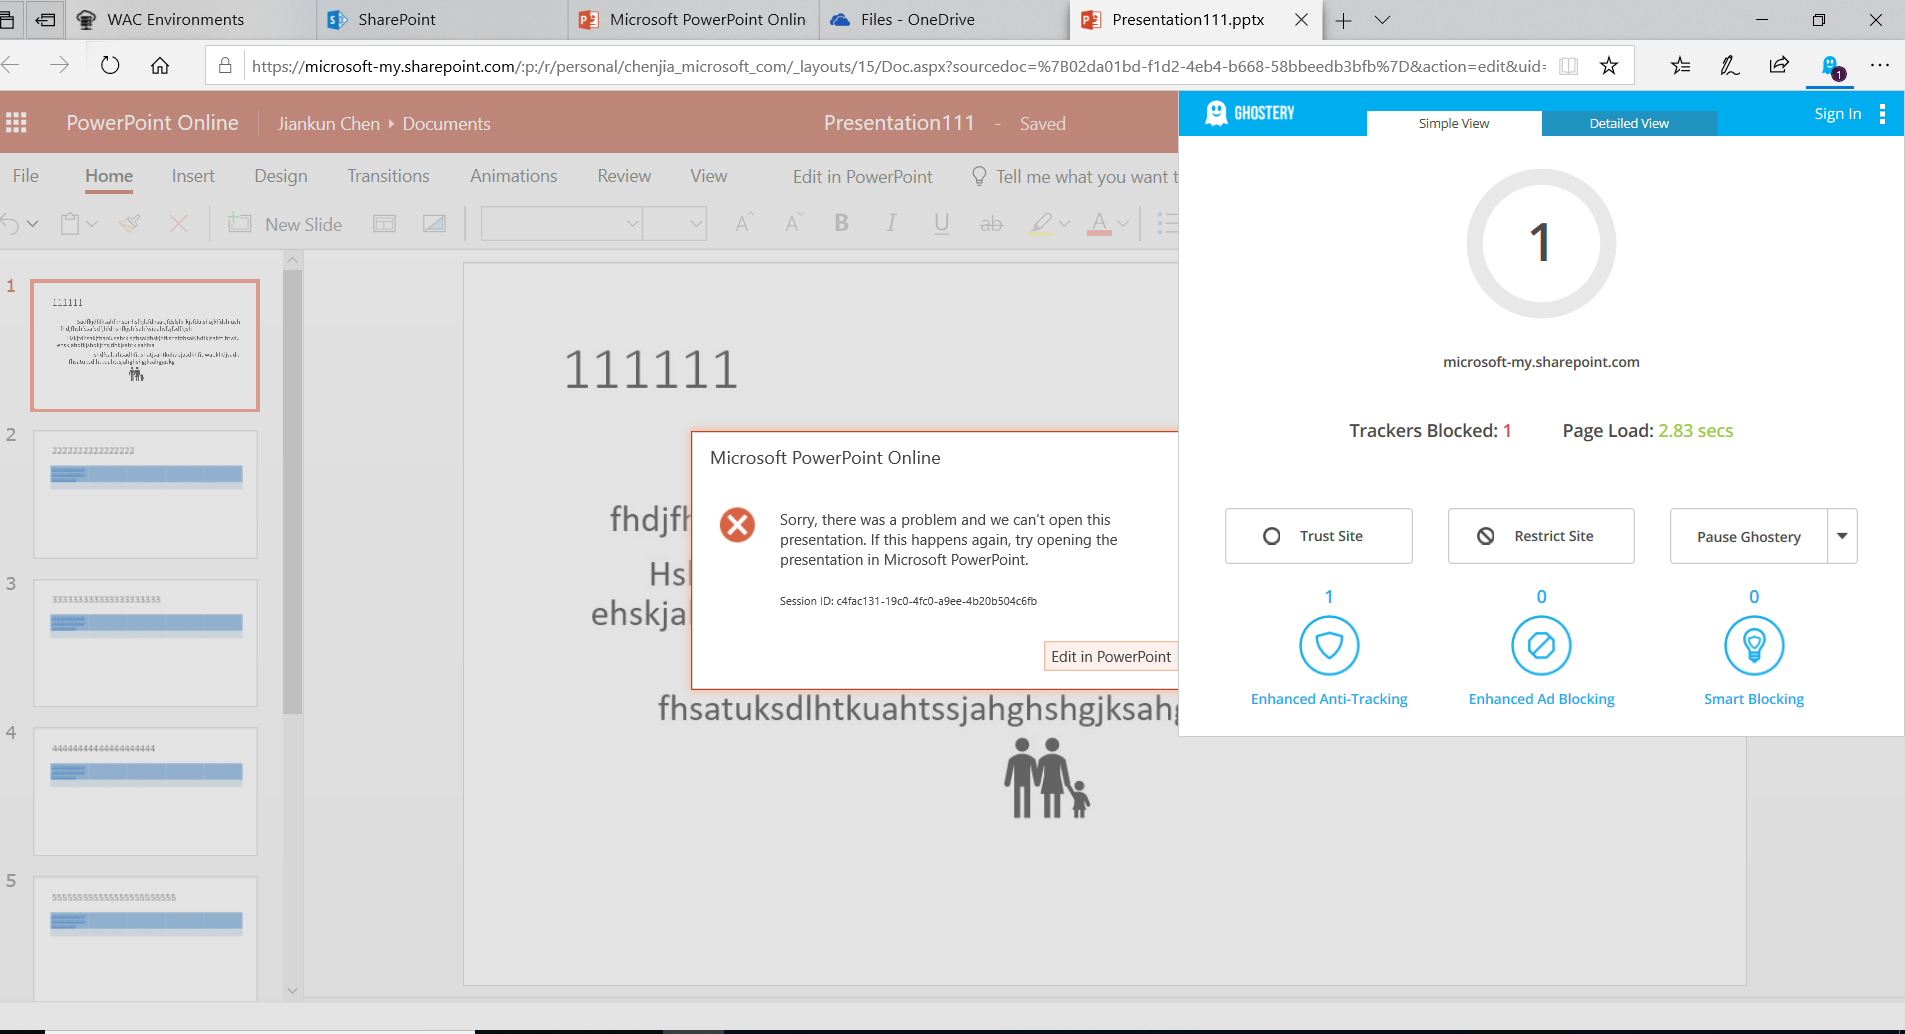Open the slide Layout icon
Viewport: 1905px width, 1034px height.
pos(385,224)
